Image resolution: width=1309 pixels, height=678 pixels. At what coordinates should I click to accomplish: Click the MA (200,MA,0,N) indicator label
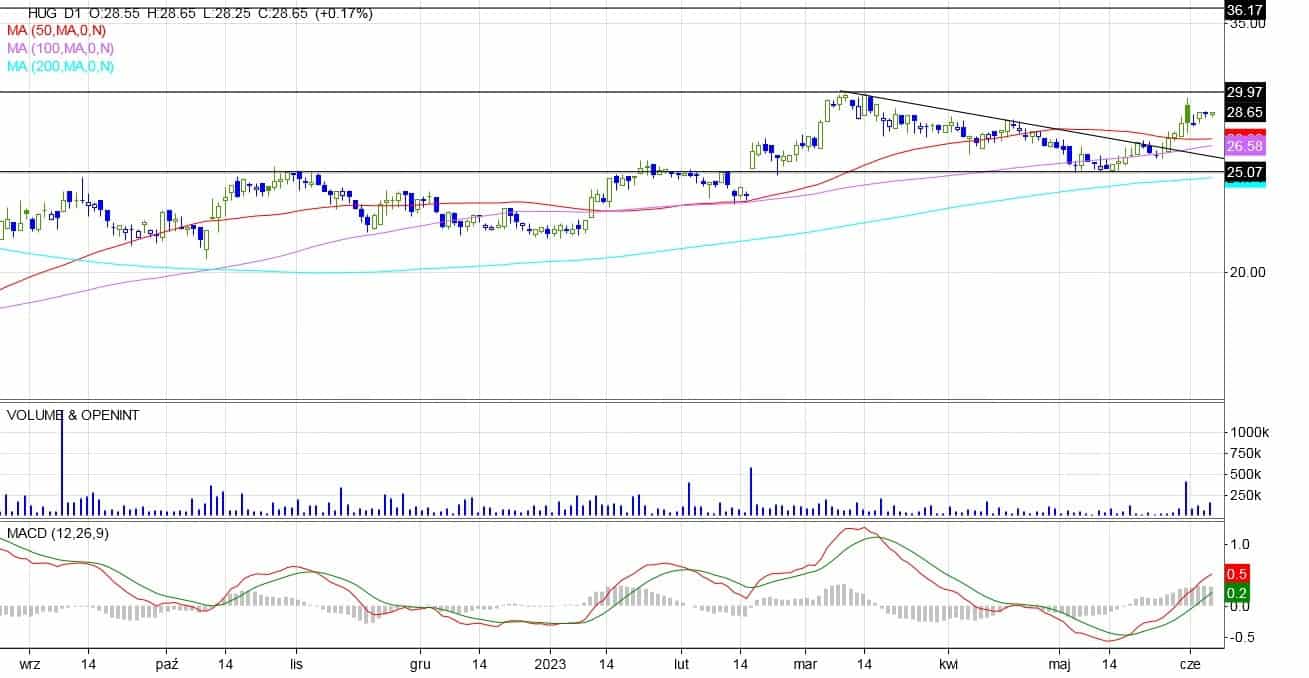tap(60, 66)
